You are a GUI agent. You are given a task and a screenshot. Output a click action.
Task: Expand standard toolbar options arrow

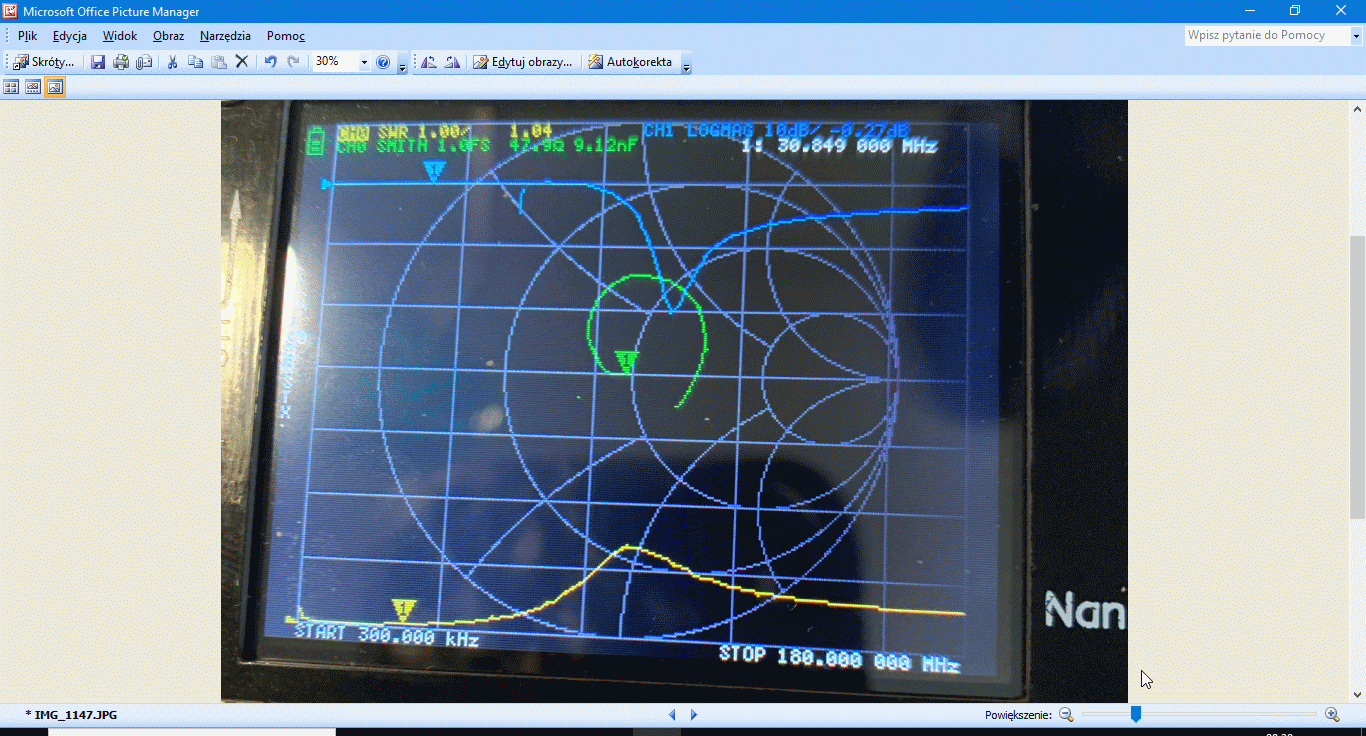point(402,66)
